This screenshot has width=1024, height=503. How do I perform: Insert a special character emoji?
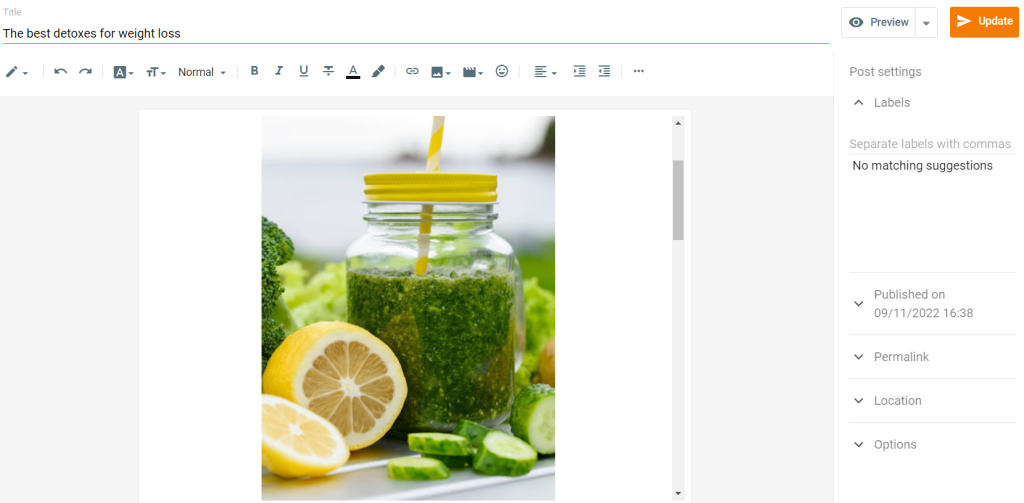click(x=502, y=71)
